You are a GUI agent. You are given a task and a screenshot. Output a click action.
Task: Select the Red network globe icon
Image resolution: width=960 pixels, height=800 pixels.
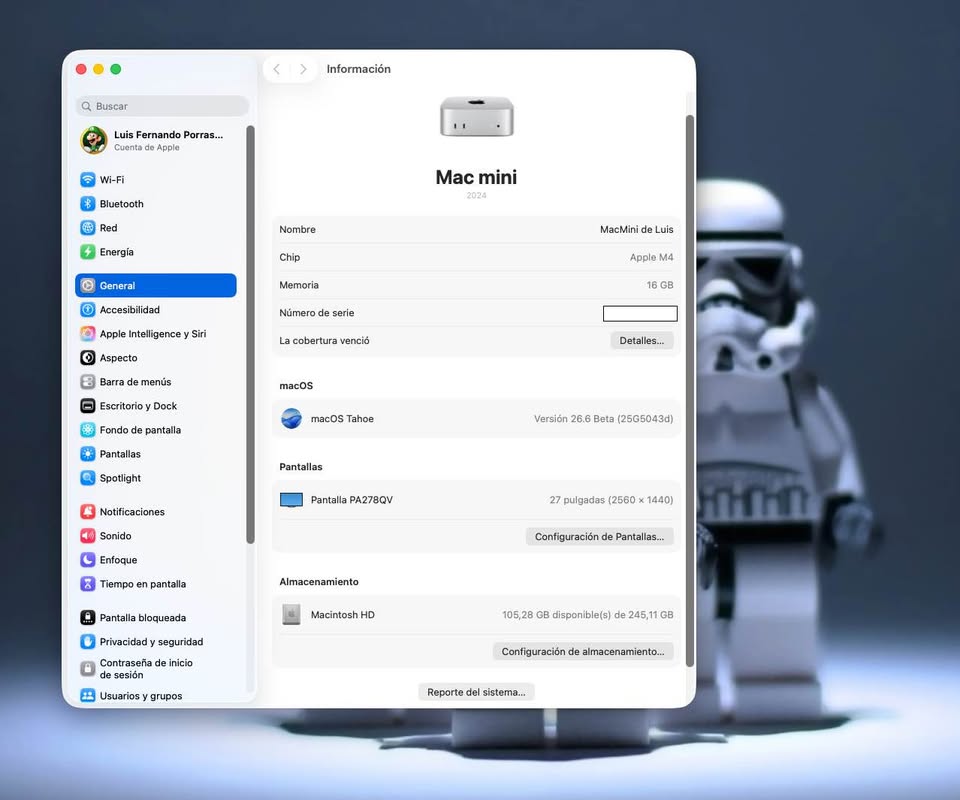pyautogui.click(x=88, y=228)
